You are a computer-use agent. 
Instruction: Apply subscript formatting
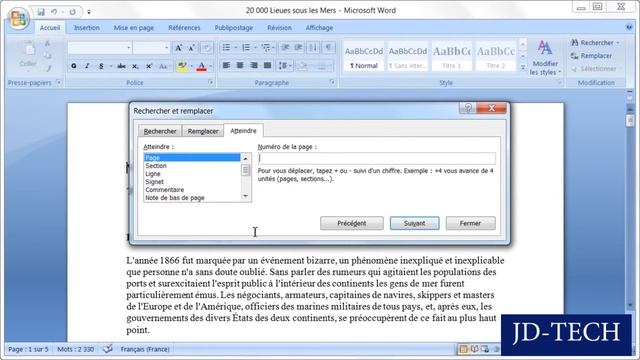click(x=135, y=66)
